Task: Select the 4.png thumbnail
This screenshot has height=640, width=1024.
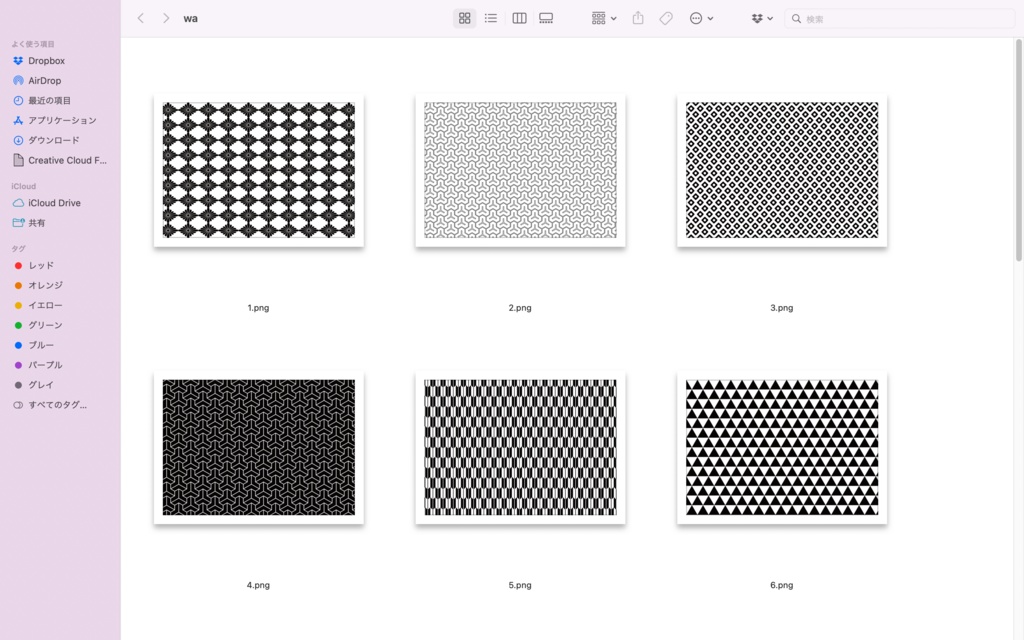Action: point(259,448)
